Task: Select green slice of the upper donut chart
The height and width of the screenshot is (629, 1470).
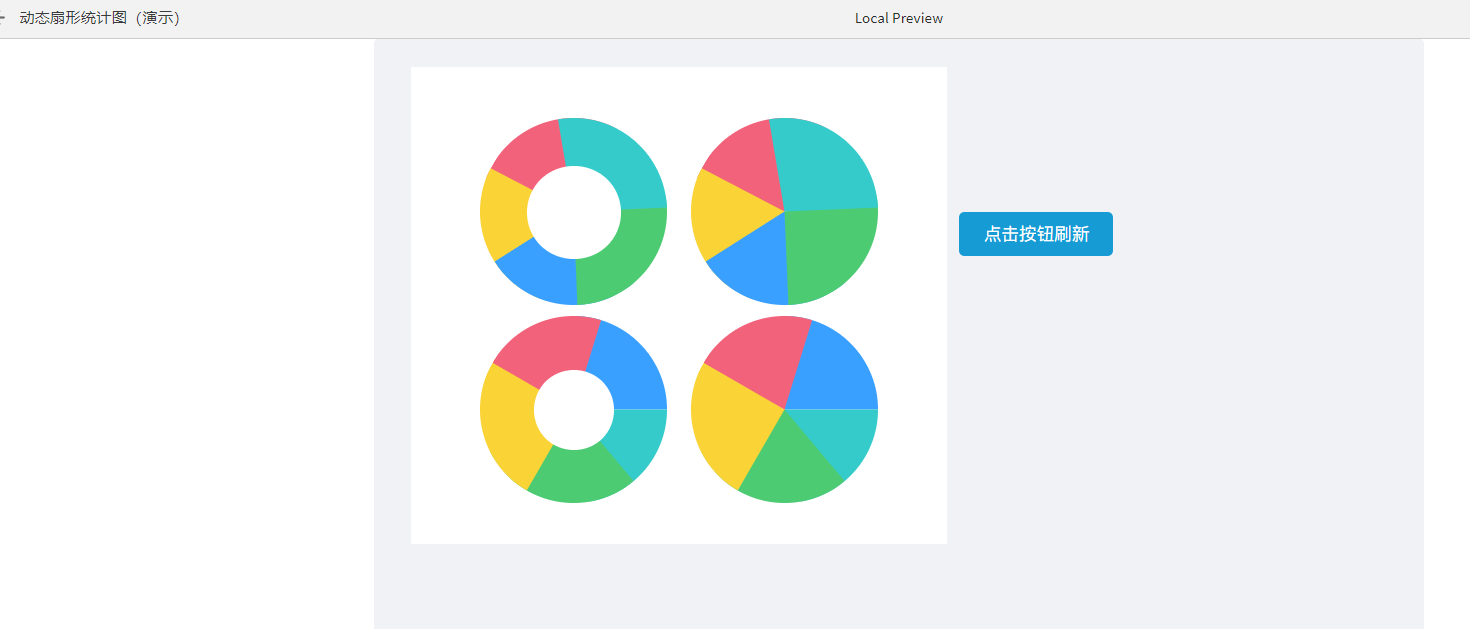Action: point(621,258)
